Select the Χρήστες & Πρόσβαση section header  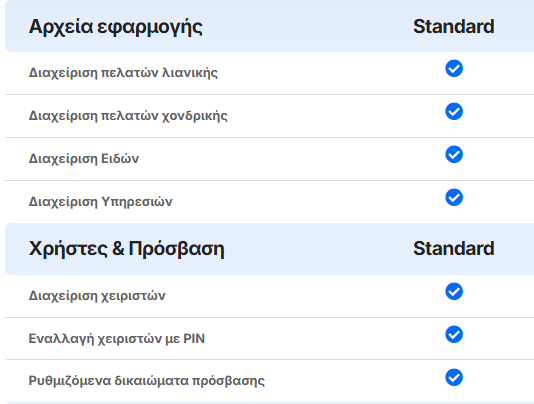point(269,249)
